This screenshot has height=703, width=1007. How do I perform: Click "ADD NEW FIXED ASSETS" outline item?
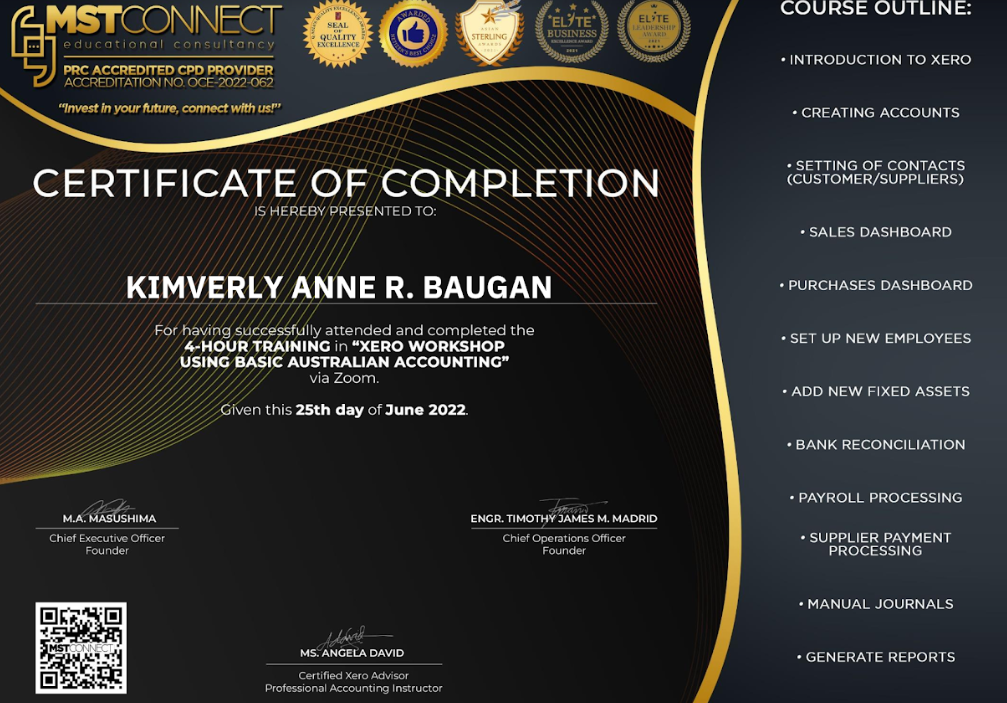(x=876, y=392)
